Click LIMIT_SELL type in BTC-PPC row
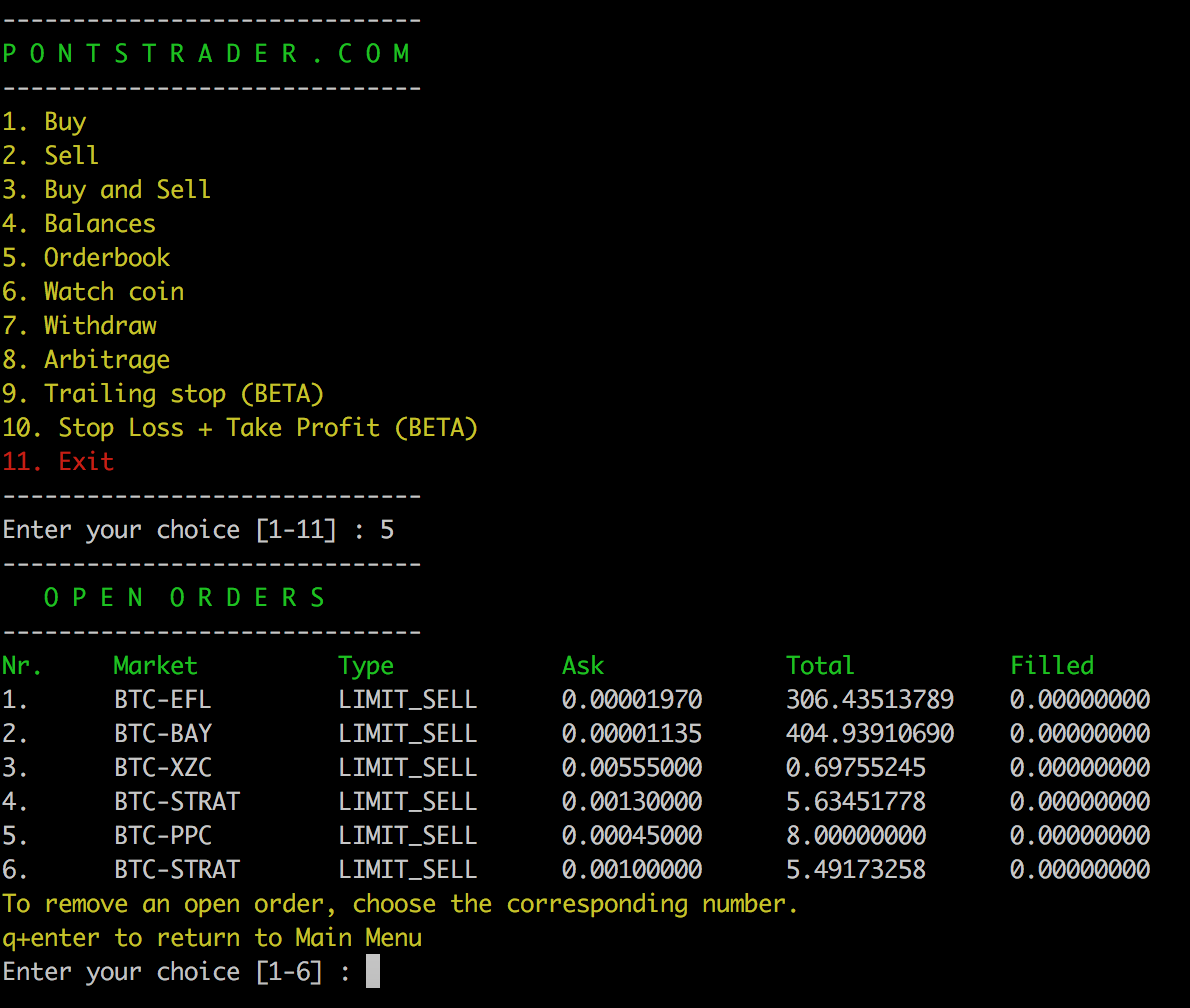 (408, 836)
